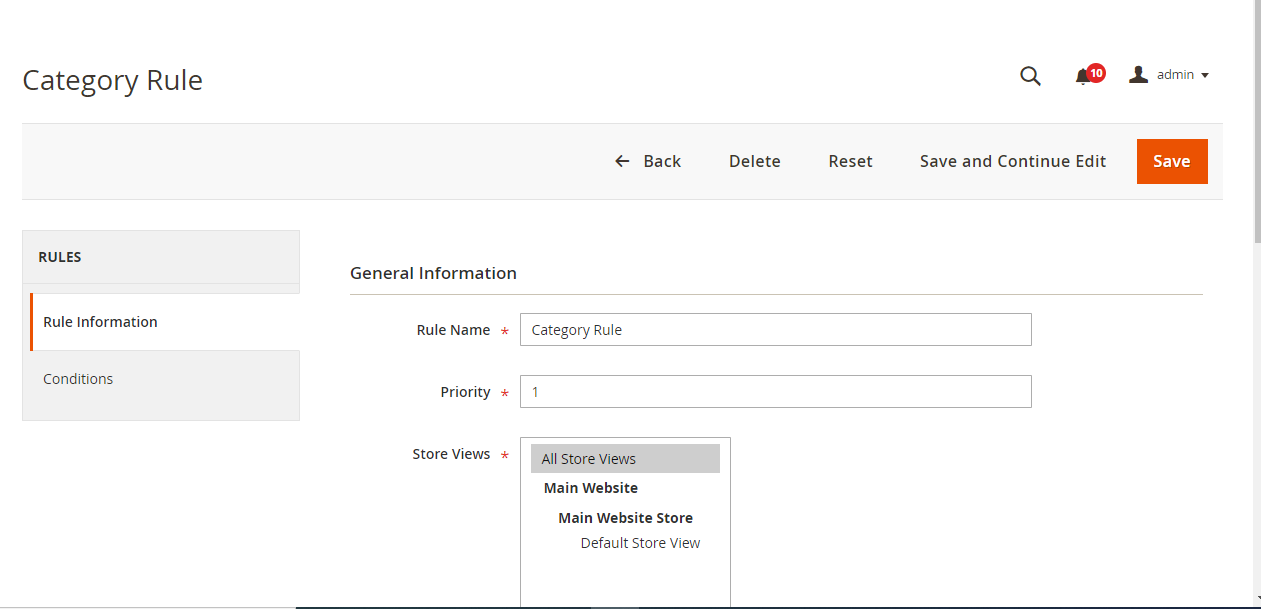Open the search magnifier icon

pos(1030,76)
